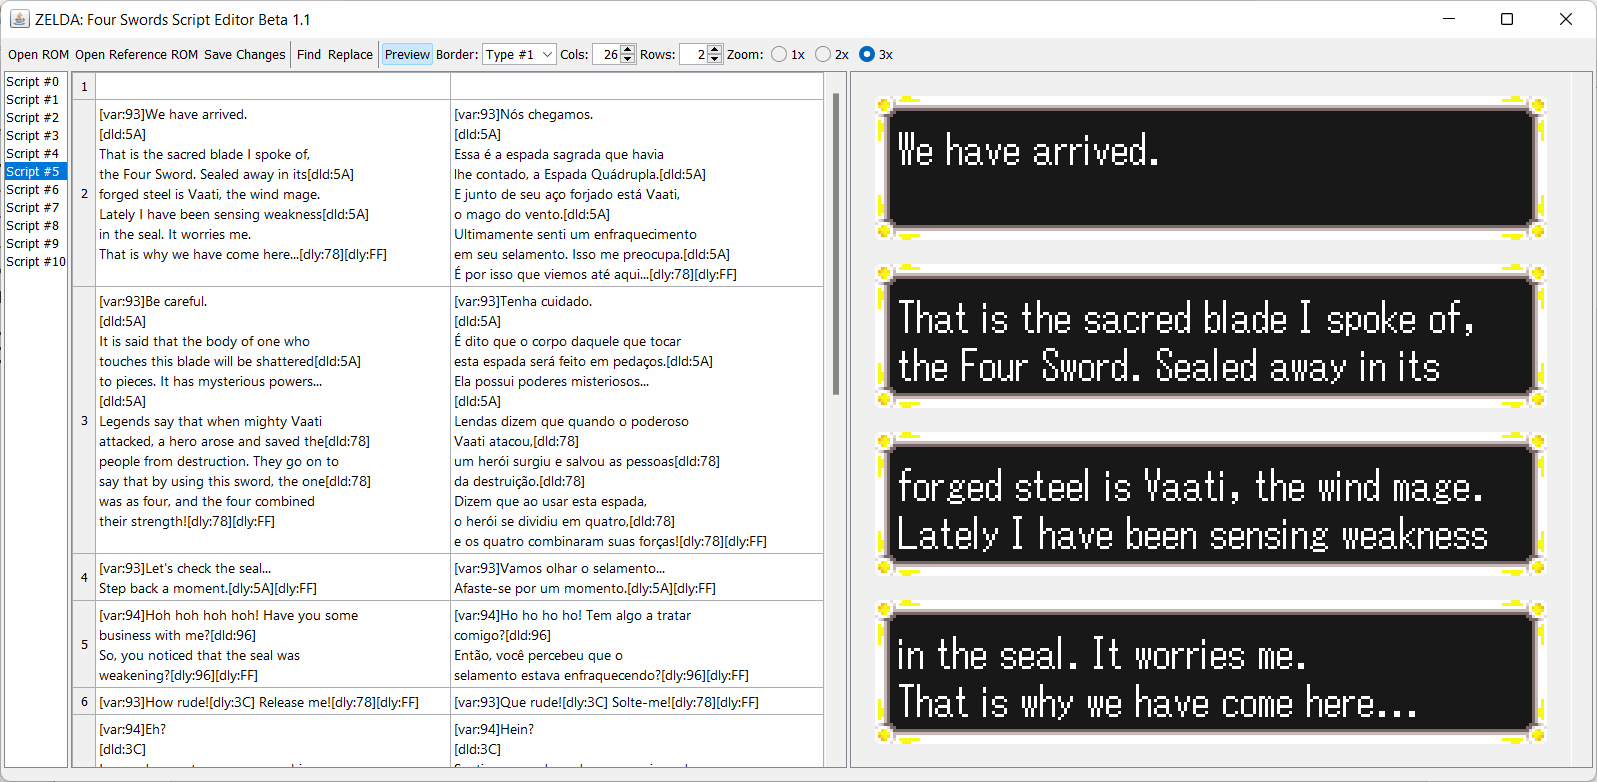Image resolution: width=1597 pixels, height=782 pixels.
Task: Click the table vertical scrollbar thumb
Action: 836,244
